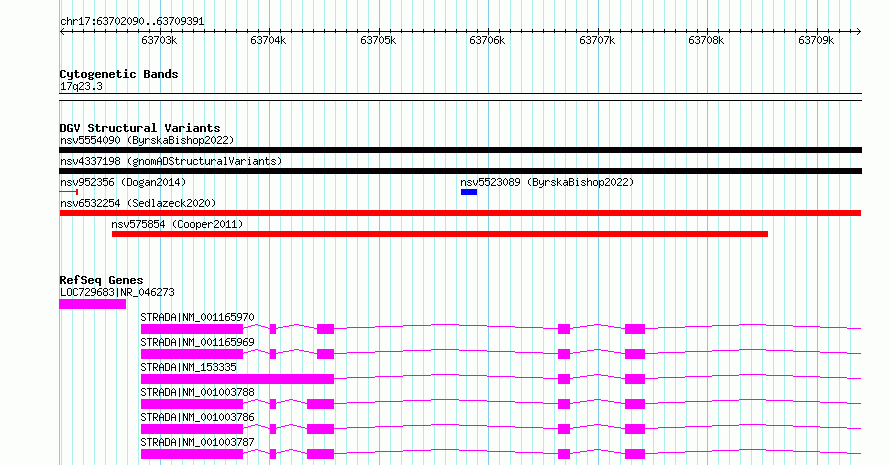
Task: Click the 63707k ruler tick label
Action: tap(597, 40)
